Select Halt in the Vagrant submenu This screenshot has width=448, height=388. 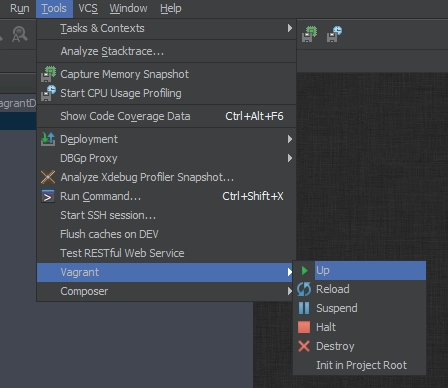[x=360, y=327]
